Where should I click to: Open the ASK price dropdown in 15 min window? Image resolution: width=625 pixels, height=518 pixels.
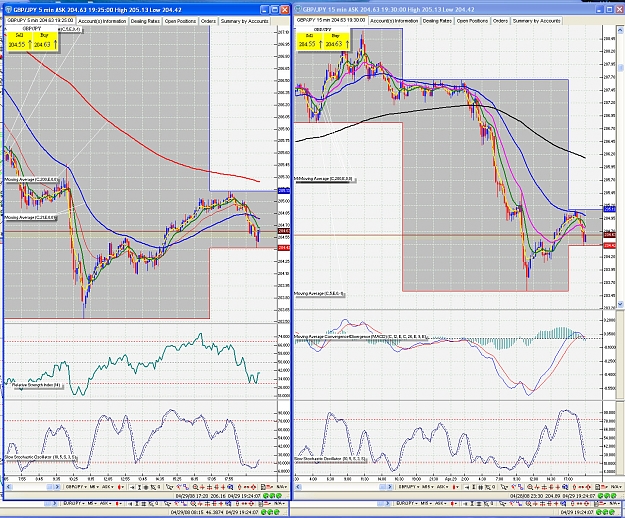(x=442, y=487)
